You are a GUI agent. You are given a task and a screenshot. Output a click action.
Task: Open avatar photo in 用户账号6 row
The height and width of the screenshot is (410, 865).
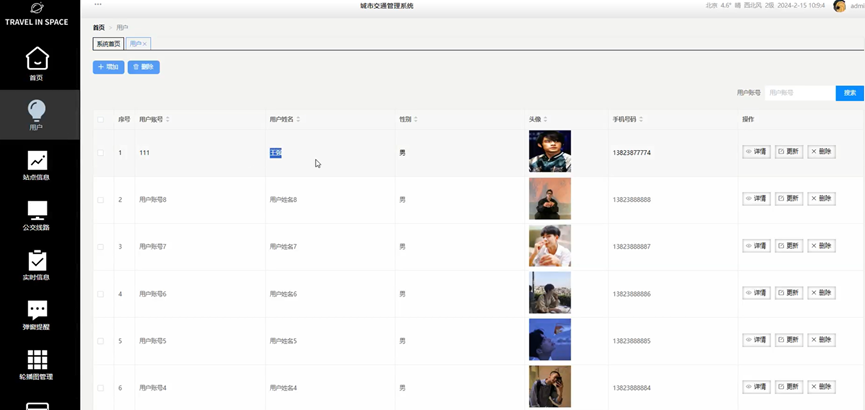(550, 292)
